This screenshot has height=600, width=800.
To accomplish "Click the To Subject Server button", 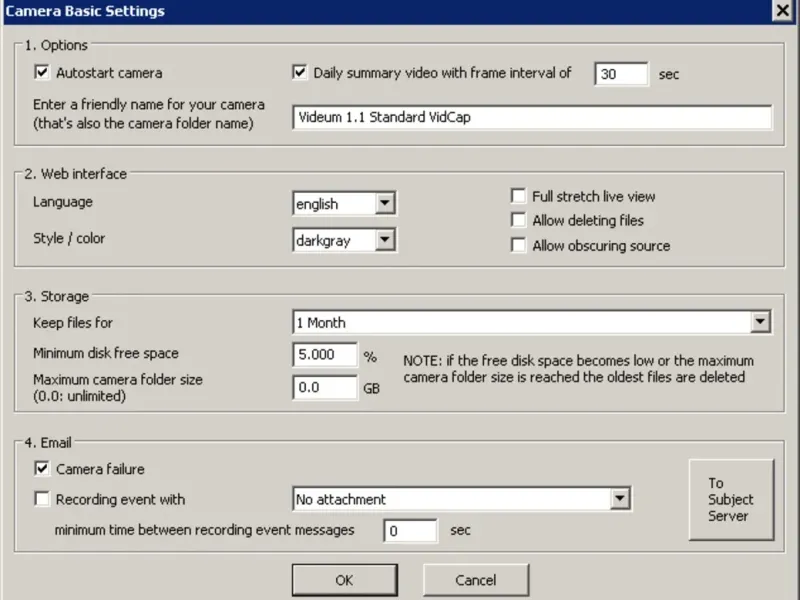I will [x=730, y=499].
